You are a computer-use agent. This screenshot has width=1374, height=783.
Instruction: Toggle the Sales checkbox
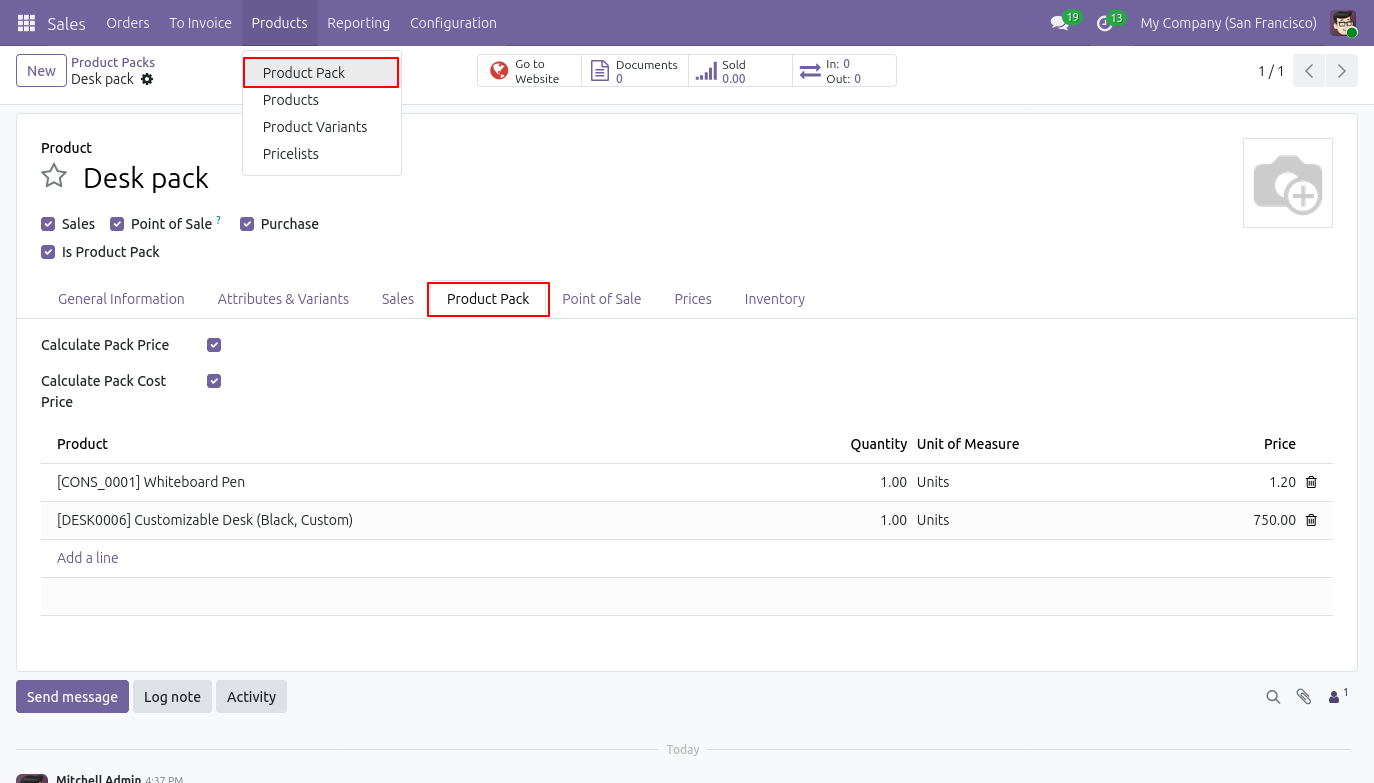pos(48,224)
